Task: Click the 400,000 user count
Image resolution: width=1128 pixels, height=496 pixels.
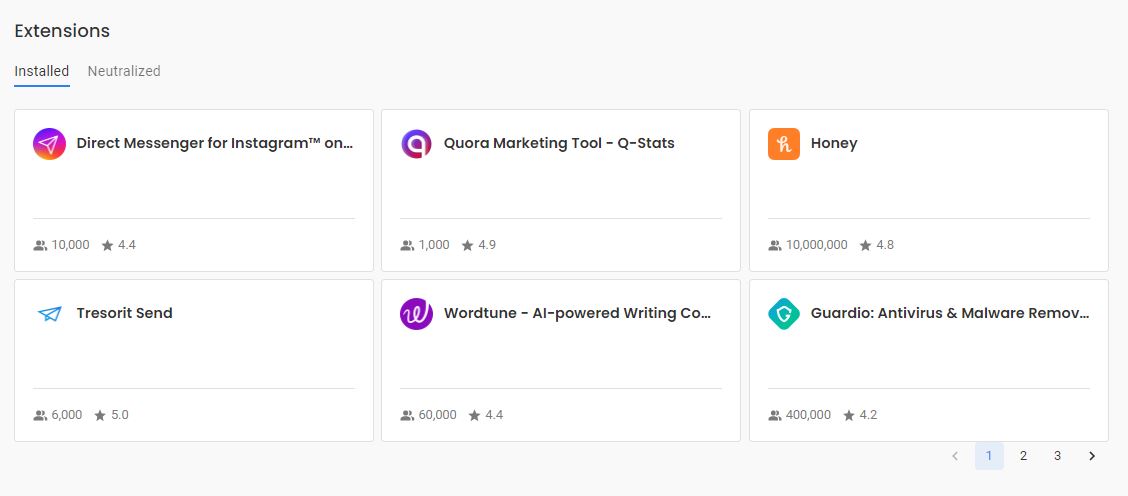Action: click(x=808, y=415)
